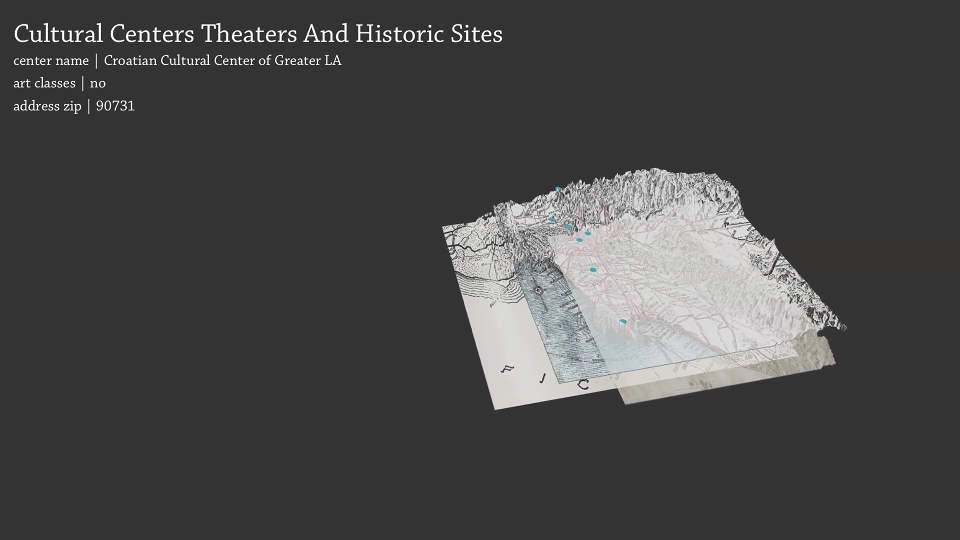Viewport: 960px width, 540px height.
Task: Click the map title 'Cultural Centers Theaters And Historic Sites'
Action: tap(258, 34)
